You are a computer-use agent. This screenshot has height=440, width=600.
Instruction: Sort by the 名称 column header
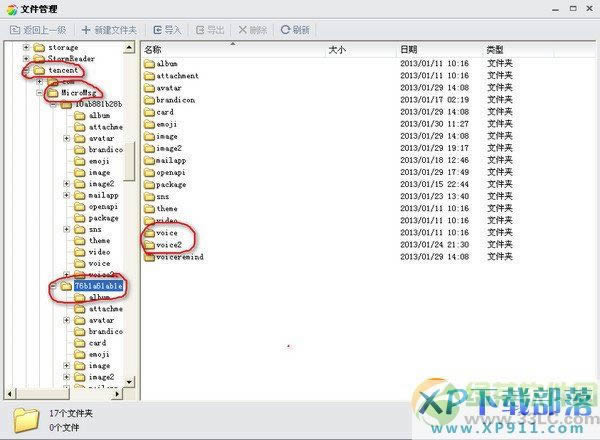(153, 50)
